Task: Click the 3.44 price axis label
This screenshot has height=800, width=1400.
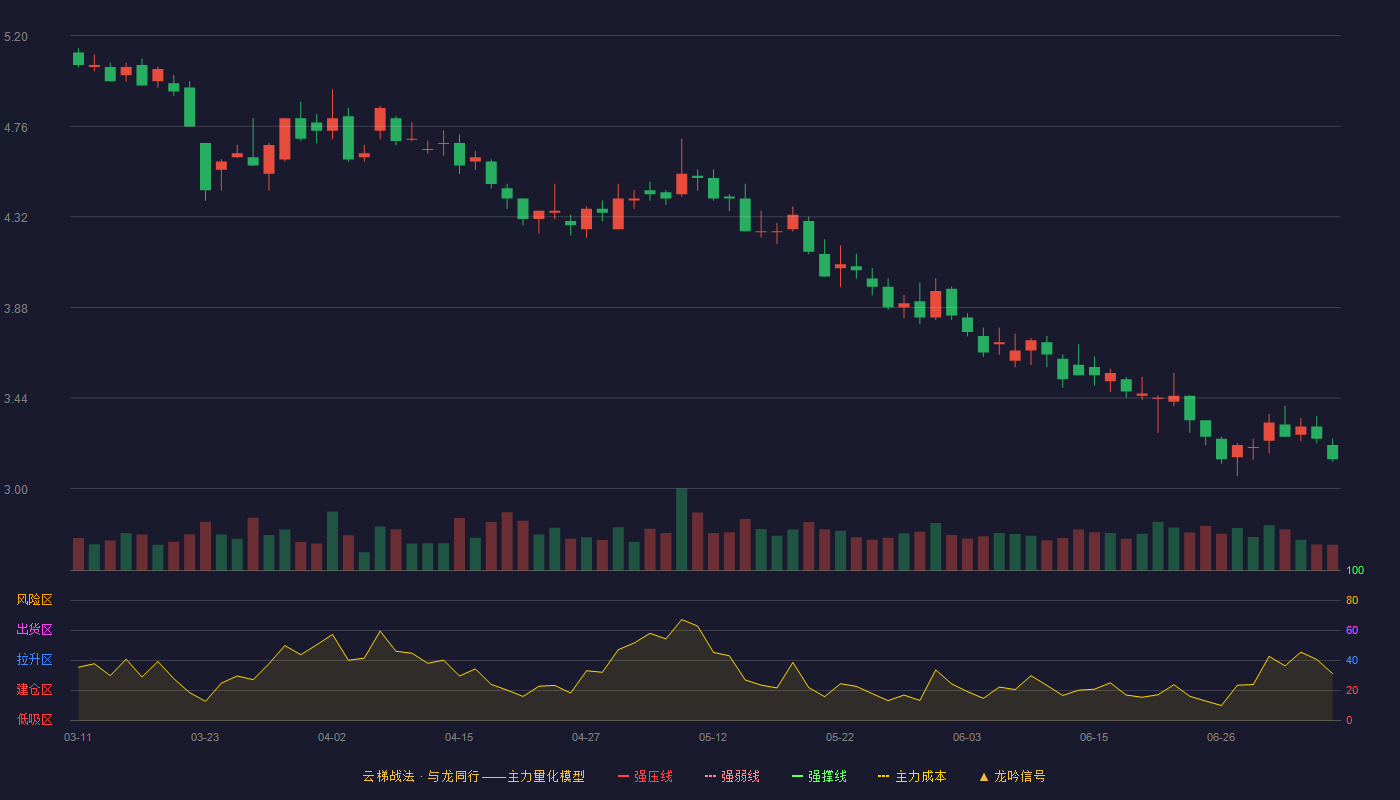Action: click(x=16, y=399)
